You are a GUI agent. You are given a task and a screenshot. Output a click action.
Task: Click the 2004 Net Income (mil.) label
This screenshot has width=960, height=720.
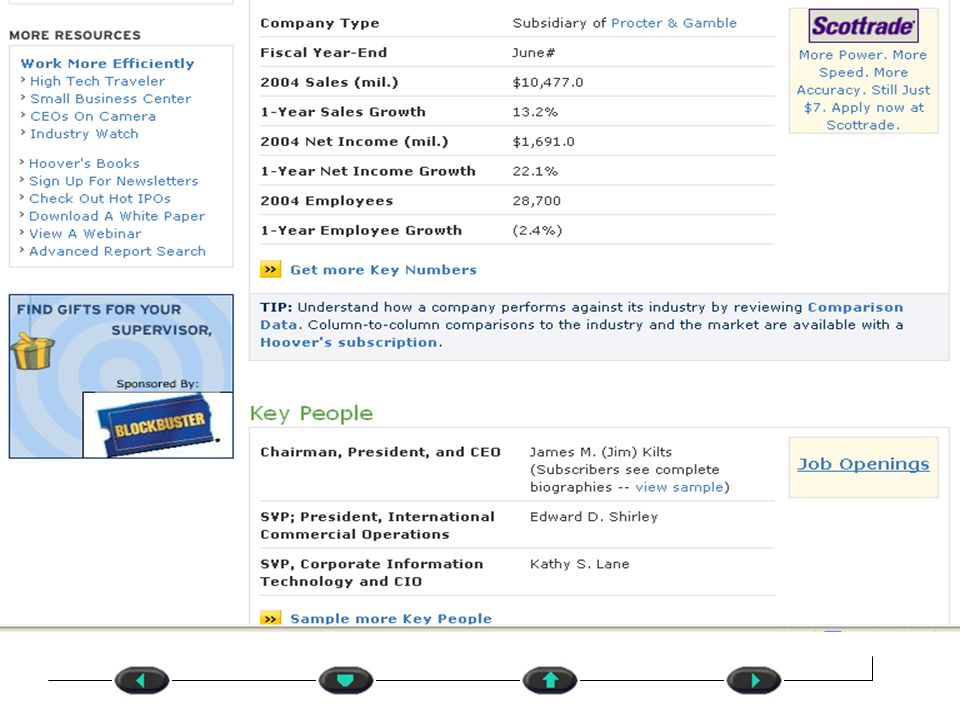(354, 142)
